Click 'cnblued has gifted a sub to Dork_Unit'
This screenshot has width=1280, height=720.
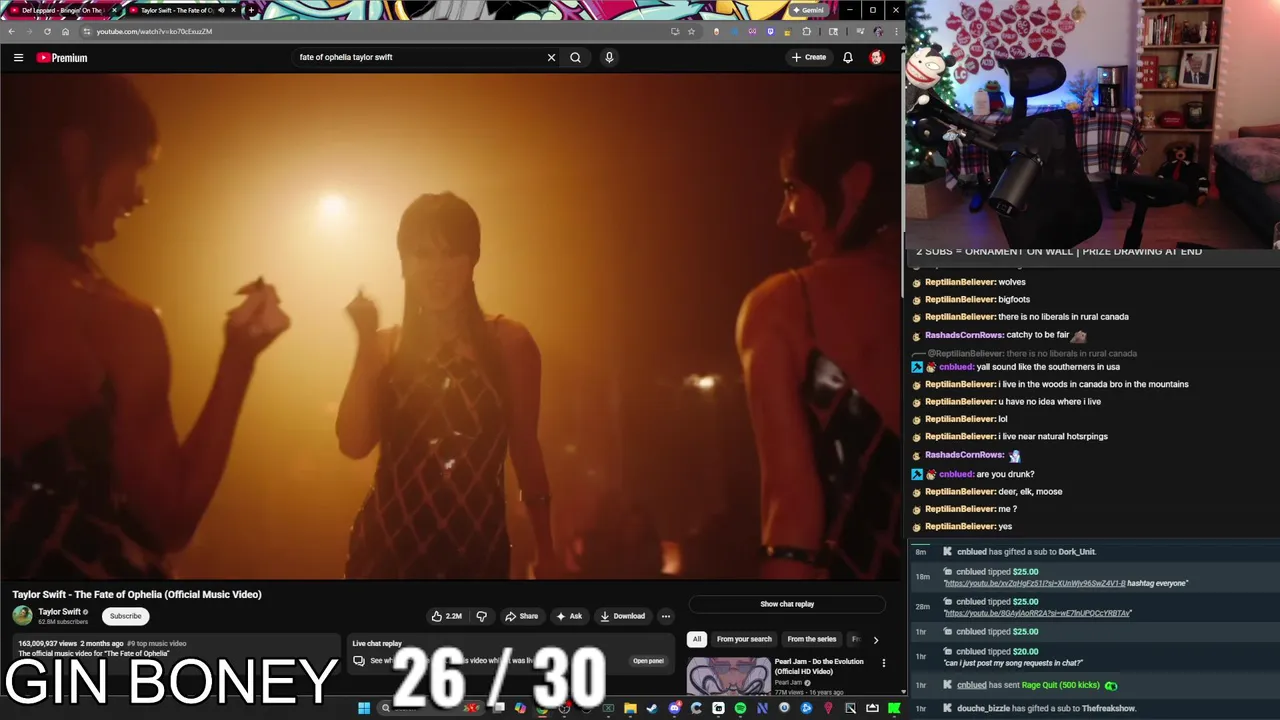pos(1026,552)
